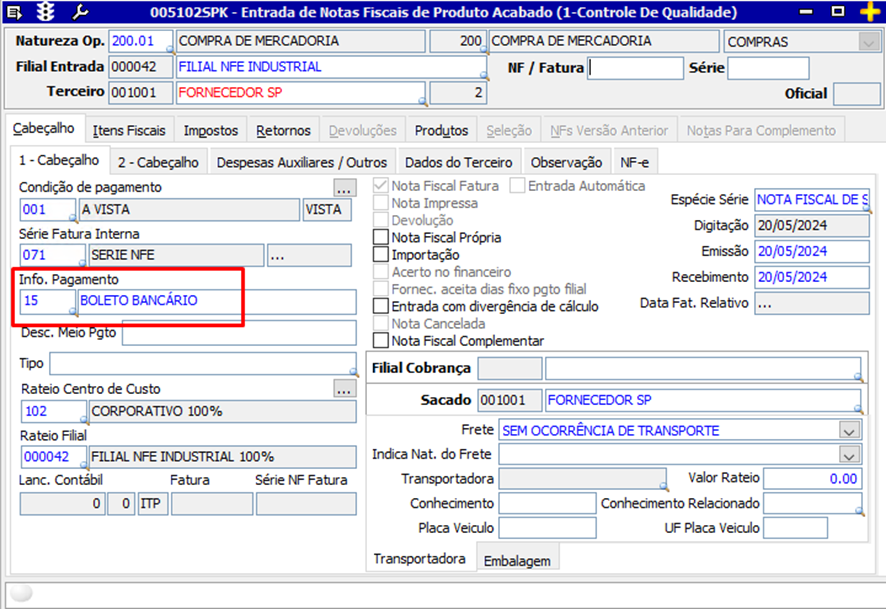
Task: Open lookup for Natureza Op. 200.01 field
Action: [x=169, y=51]
